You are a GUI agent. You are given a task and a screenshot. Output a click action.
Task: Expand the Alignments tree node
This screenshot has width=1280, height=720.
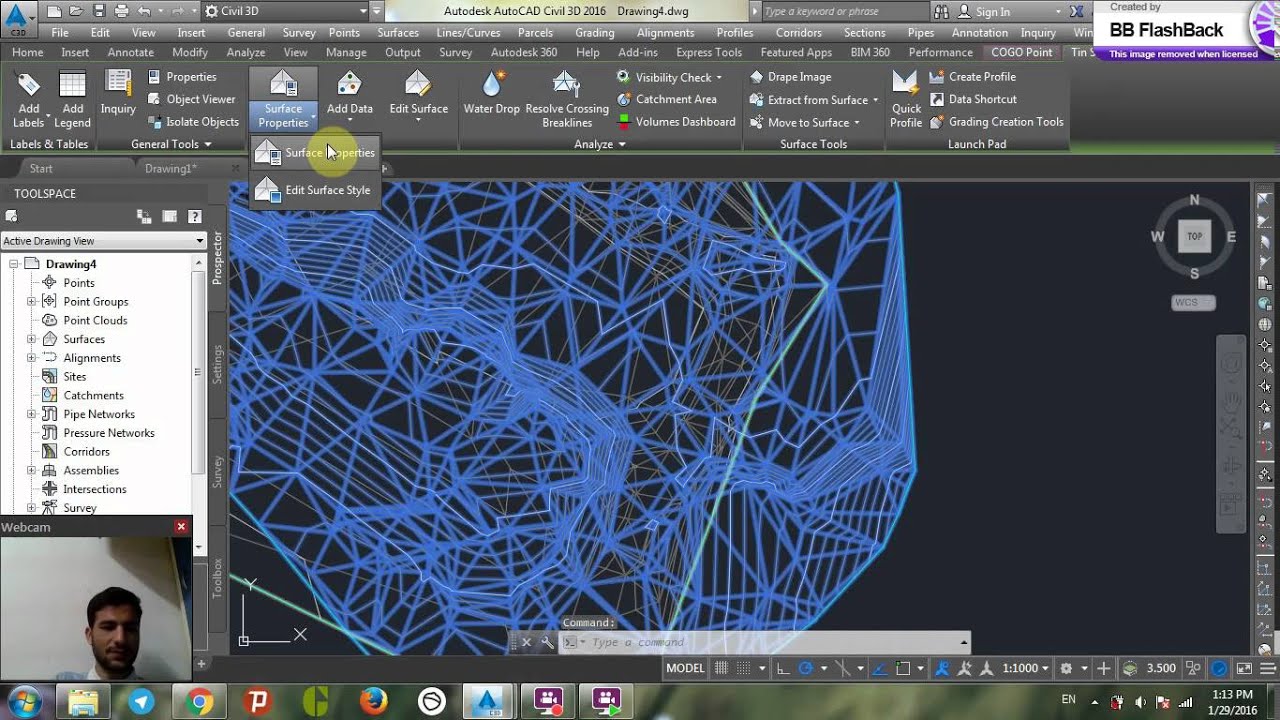tap(31, 358)
